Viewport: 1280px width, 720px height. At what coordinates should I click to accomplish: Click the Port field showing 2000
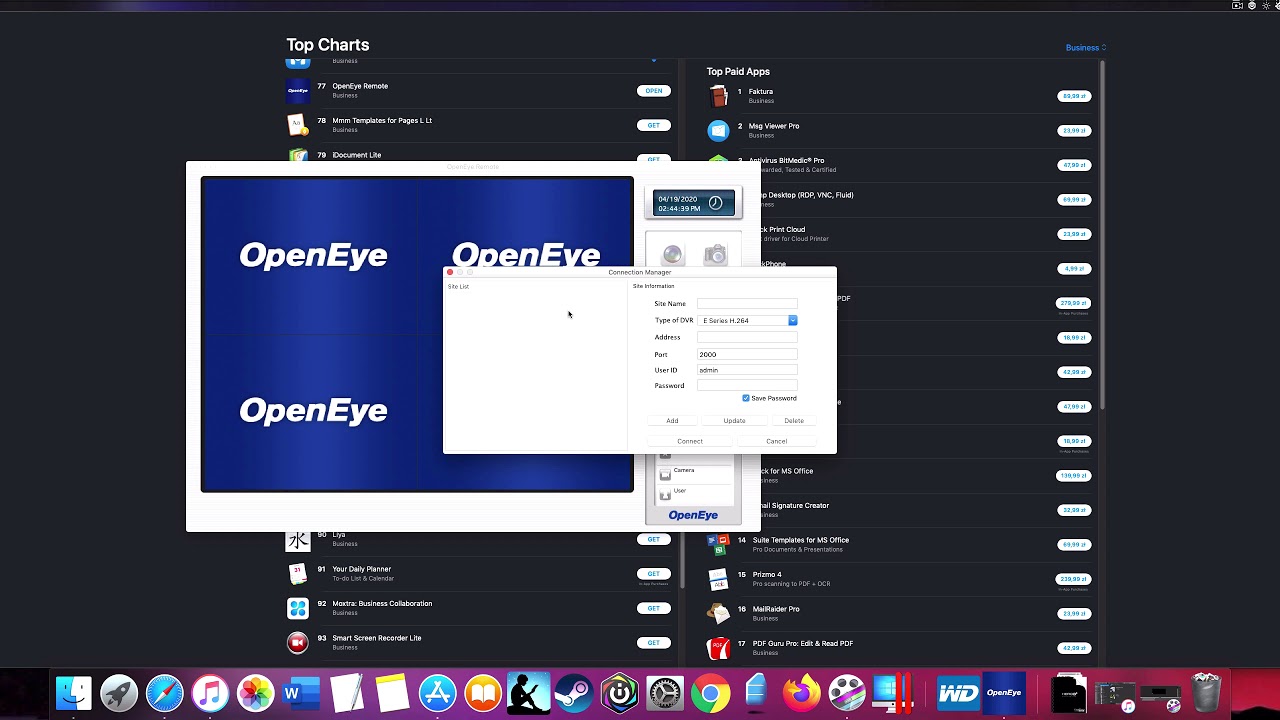[x=747, y=354]
